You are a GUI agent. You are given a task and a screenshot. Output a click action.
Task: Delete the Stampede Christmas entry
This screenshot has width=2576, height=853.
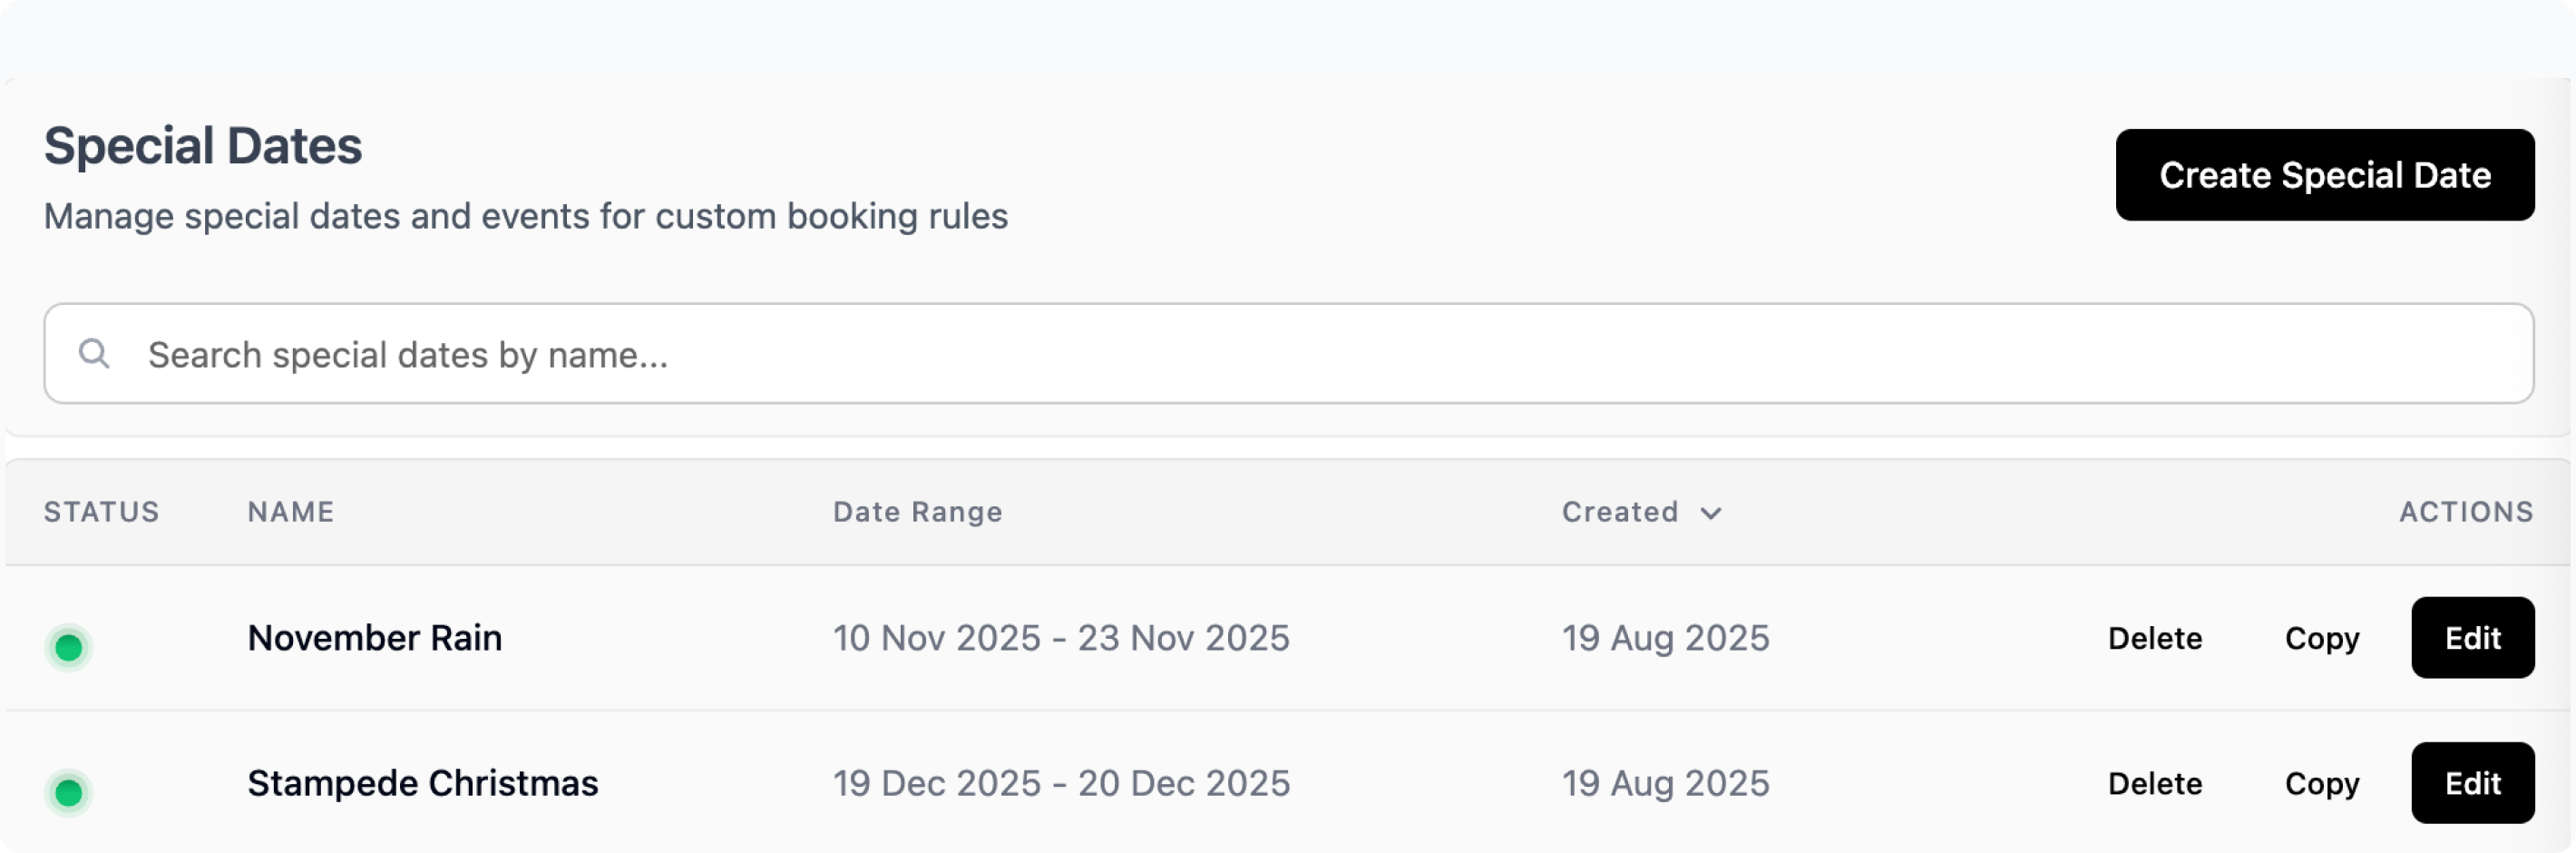[2155, 783]
